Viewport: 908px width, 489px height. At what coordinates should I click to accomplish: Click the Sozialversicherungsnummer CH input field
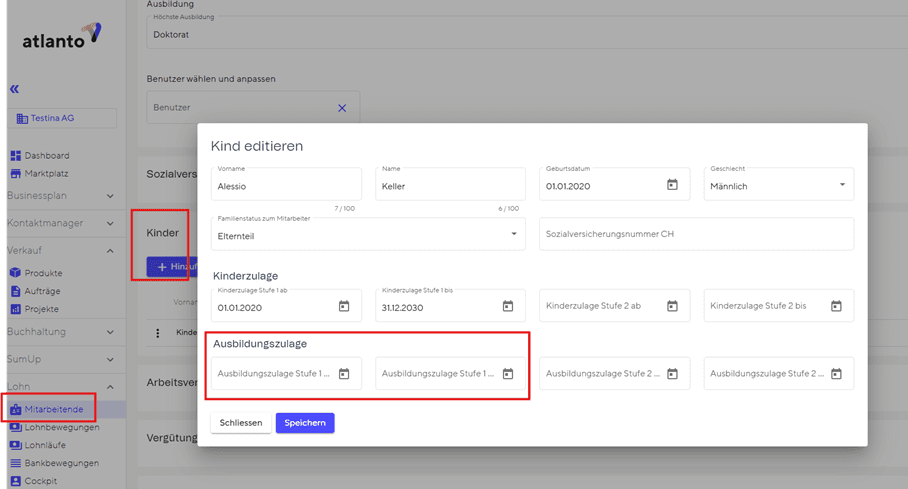[x=696, y=234]
